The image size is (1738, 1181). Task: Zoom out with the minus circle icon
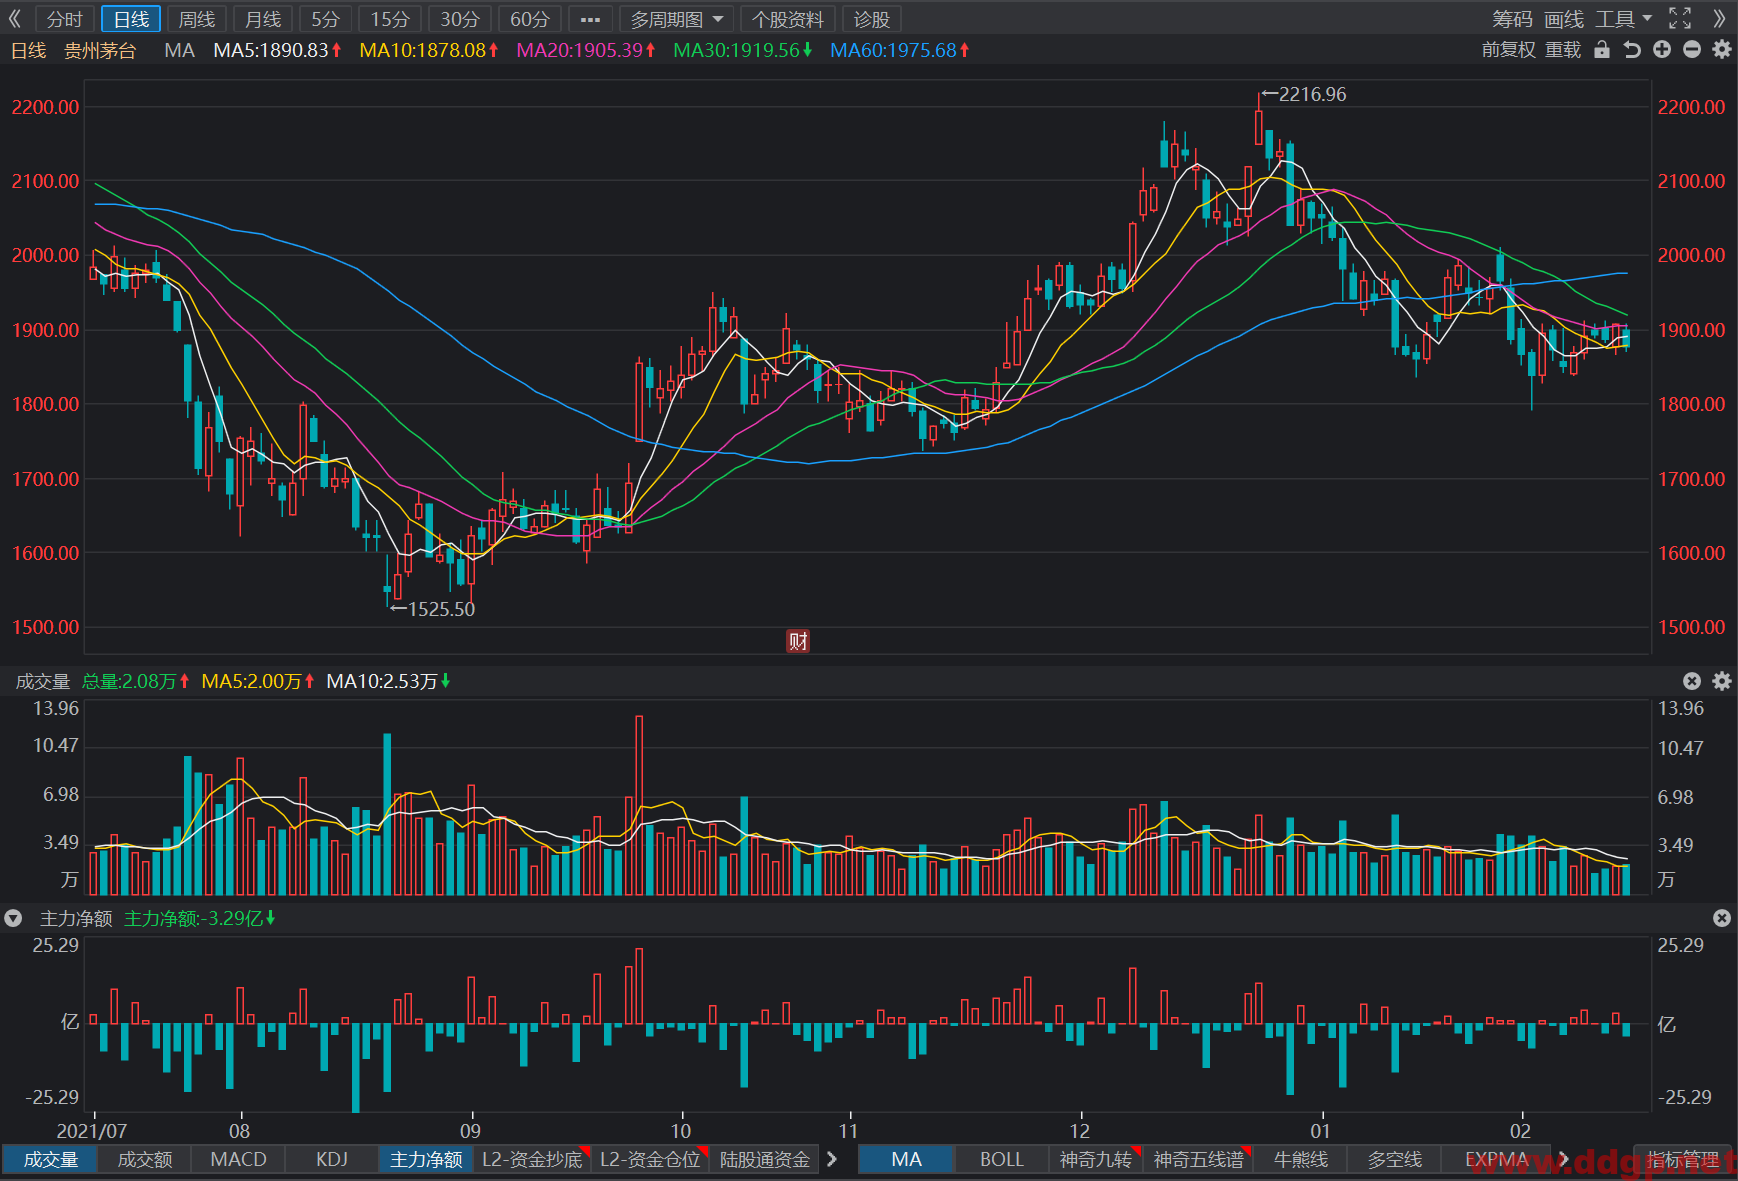(1692, 50)
